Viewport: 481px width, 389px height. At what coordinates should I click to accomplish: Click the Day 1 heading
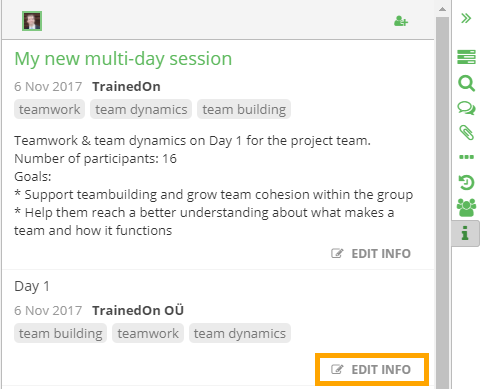(x=32, y=286)
